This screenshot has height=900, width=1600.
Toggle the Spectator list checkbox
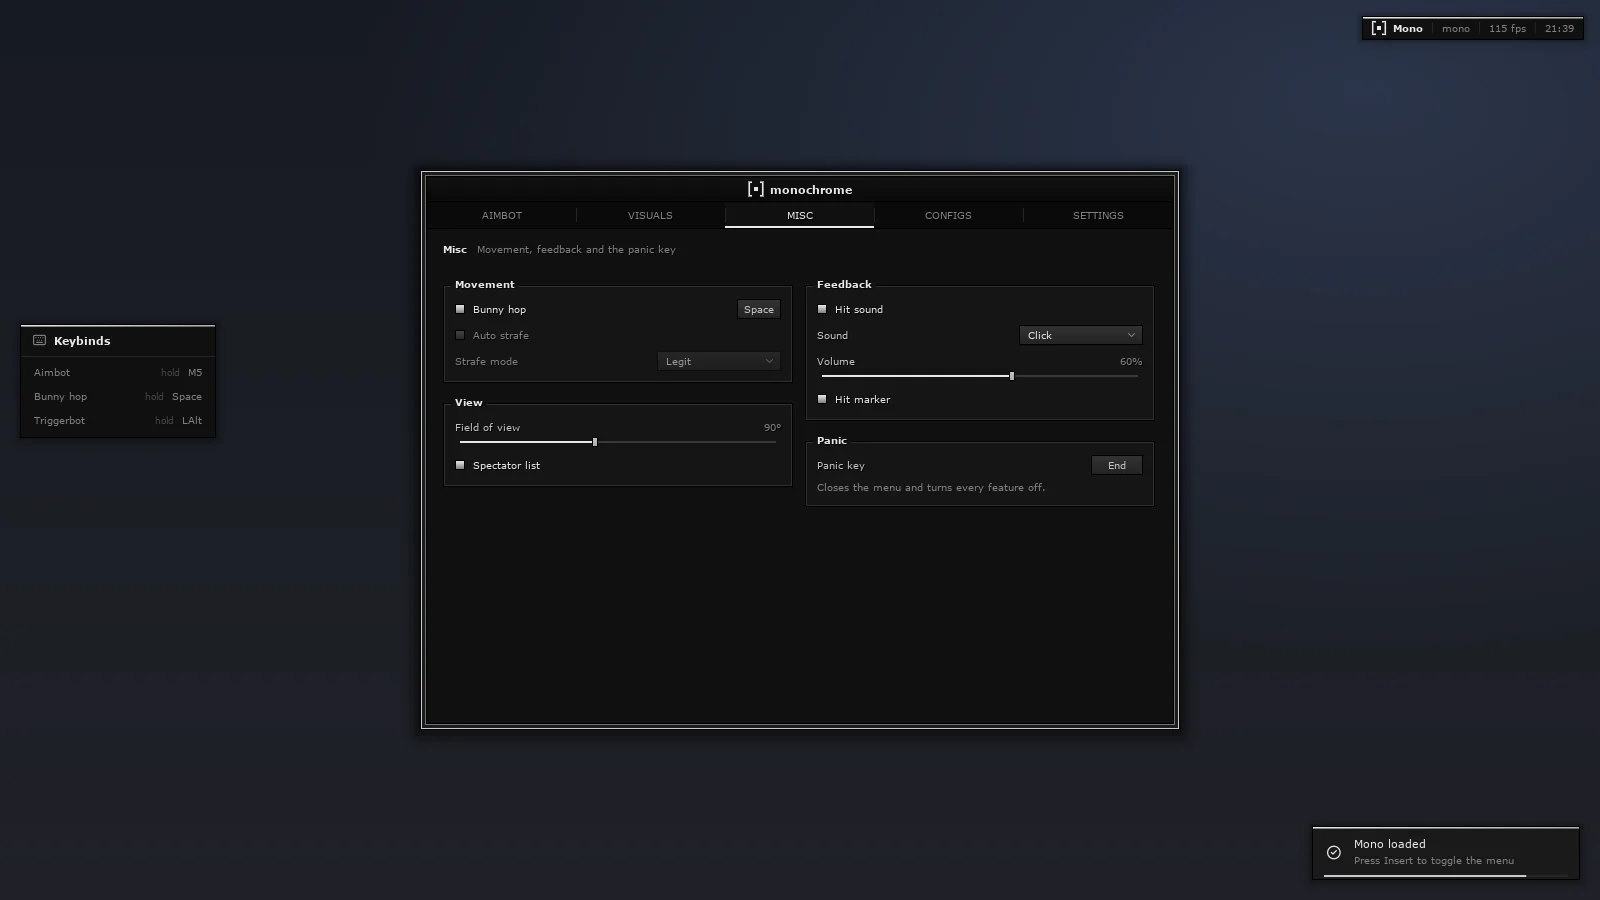click(x=460, y=465)
